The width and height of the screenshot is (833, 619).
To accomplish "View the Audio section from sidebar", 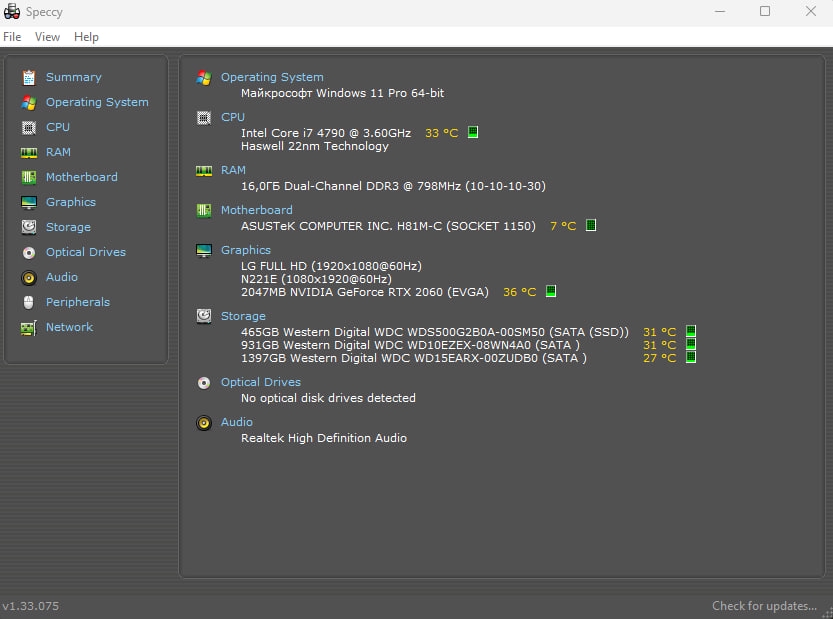I will [62, 277].
